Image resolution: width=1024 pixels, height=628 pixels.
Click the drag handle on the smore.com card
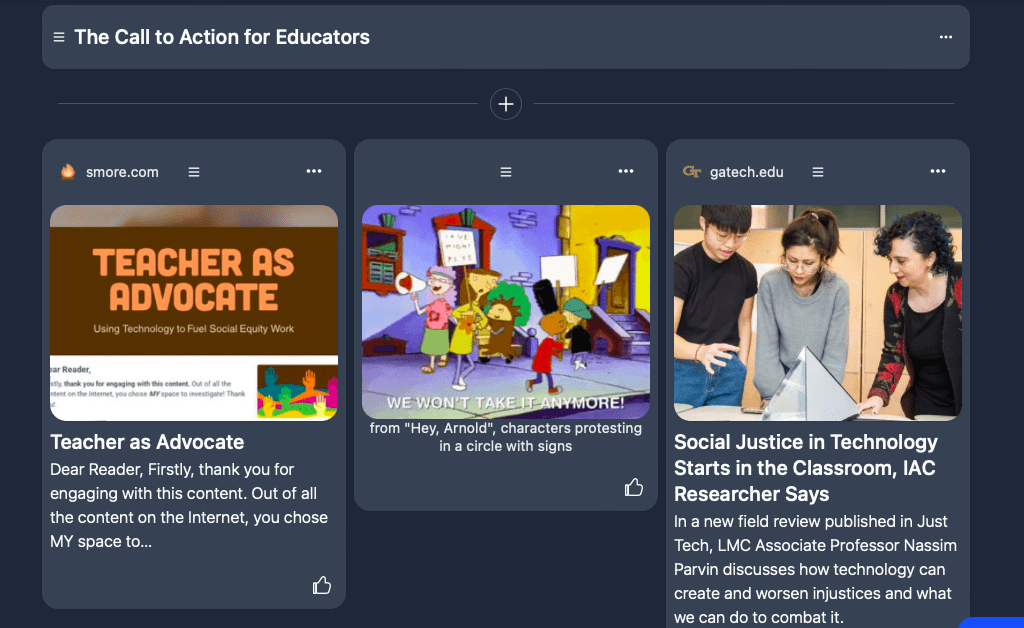pos(194,172)
